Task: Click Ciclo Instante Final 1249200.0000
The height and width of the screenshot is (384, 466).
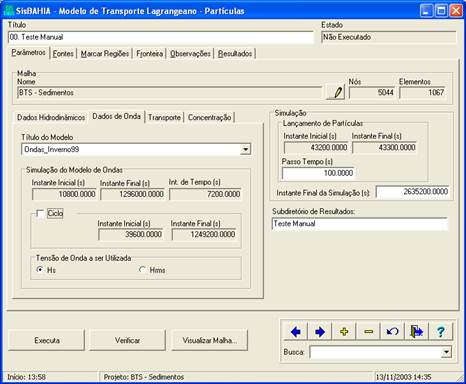Action: pyautogui.click(x=204, y=234)
